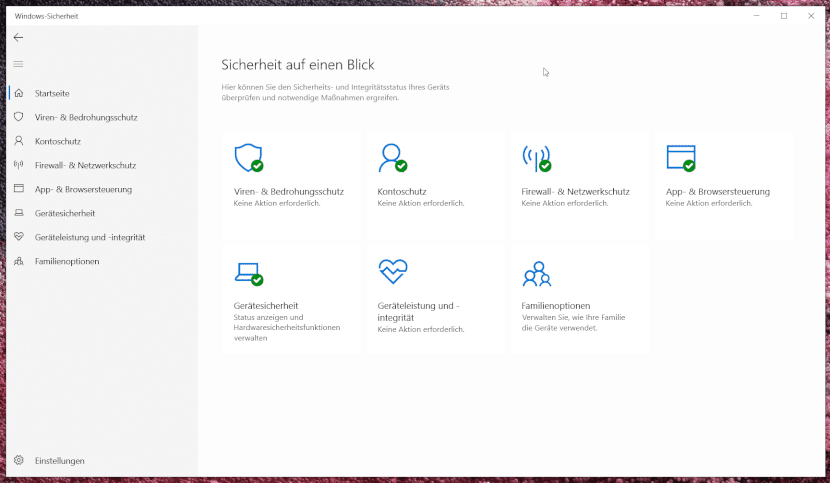Maximize the Windows-Sicherheit window

tap(784, 16)
